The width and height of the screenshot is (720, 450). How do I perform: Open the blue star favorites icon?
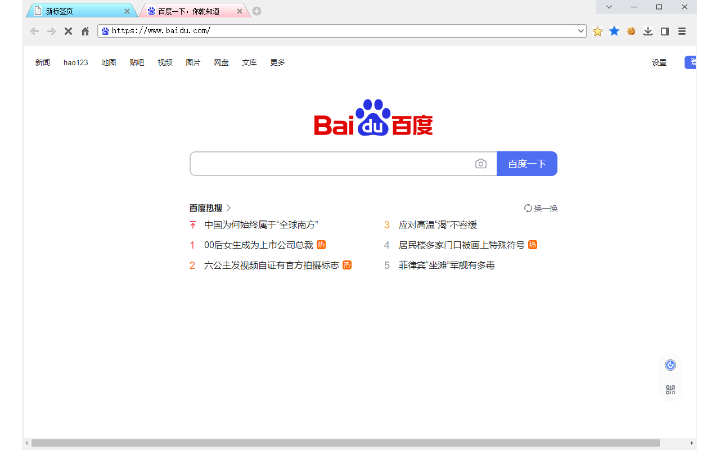tap(614, 31)
